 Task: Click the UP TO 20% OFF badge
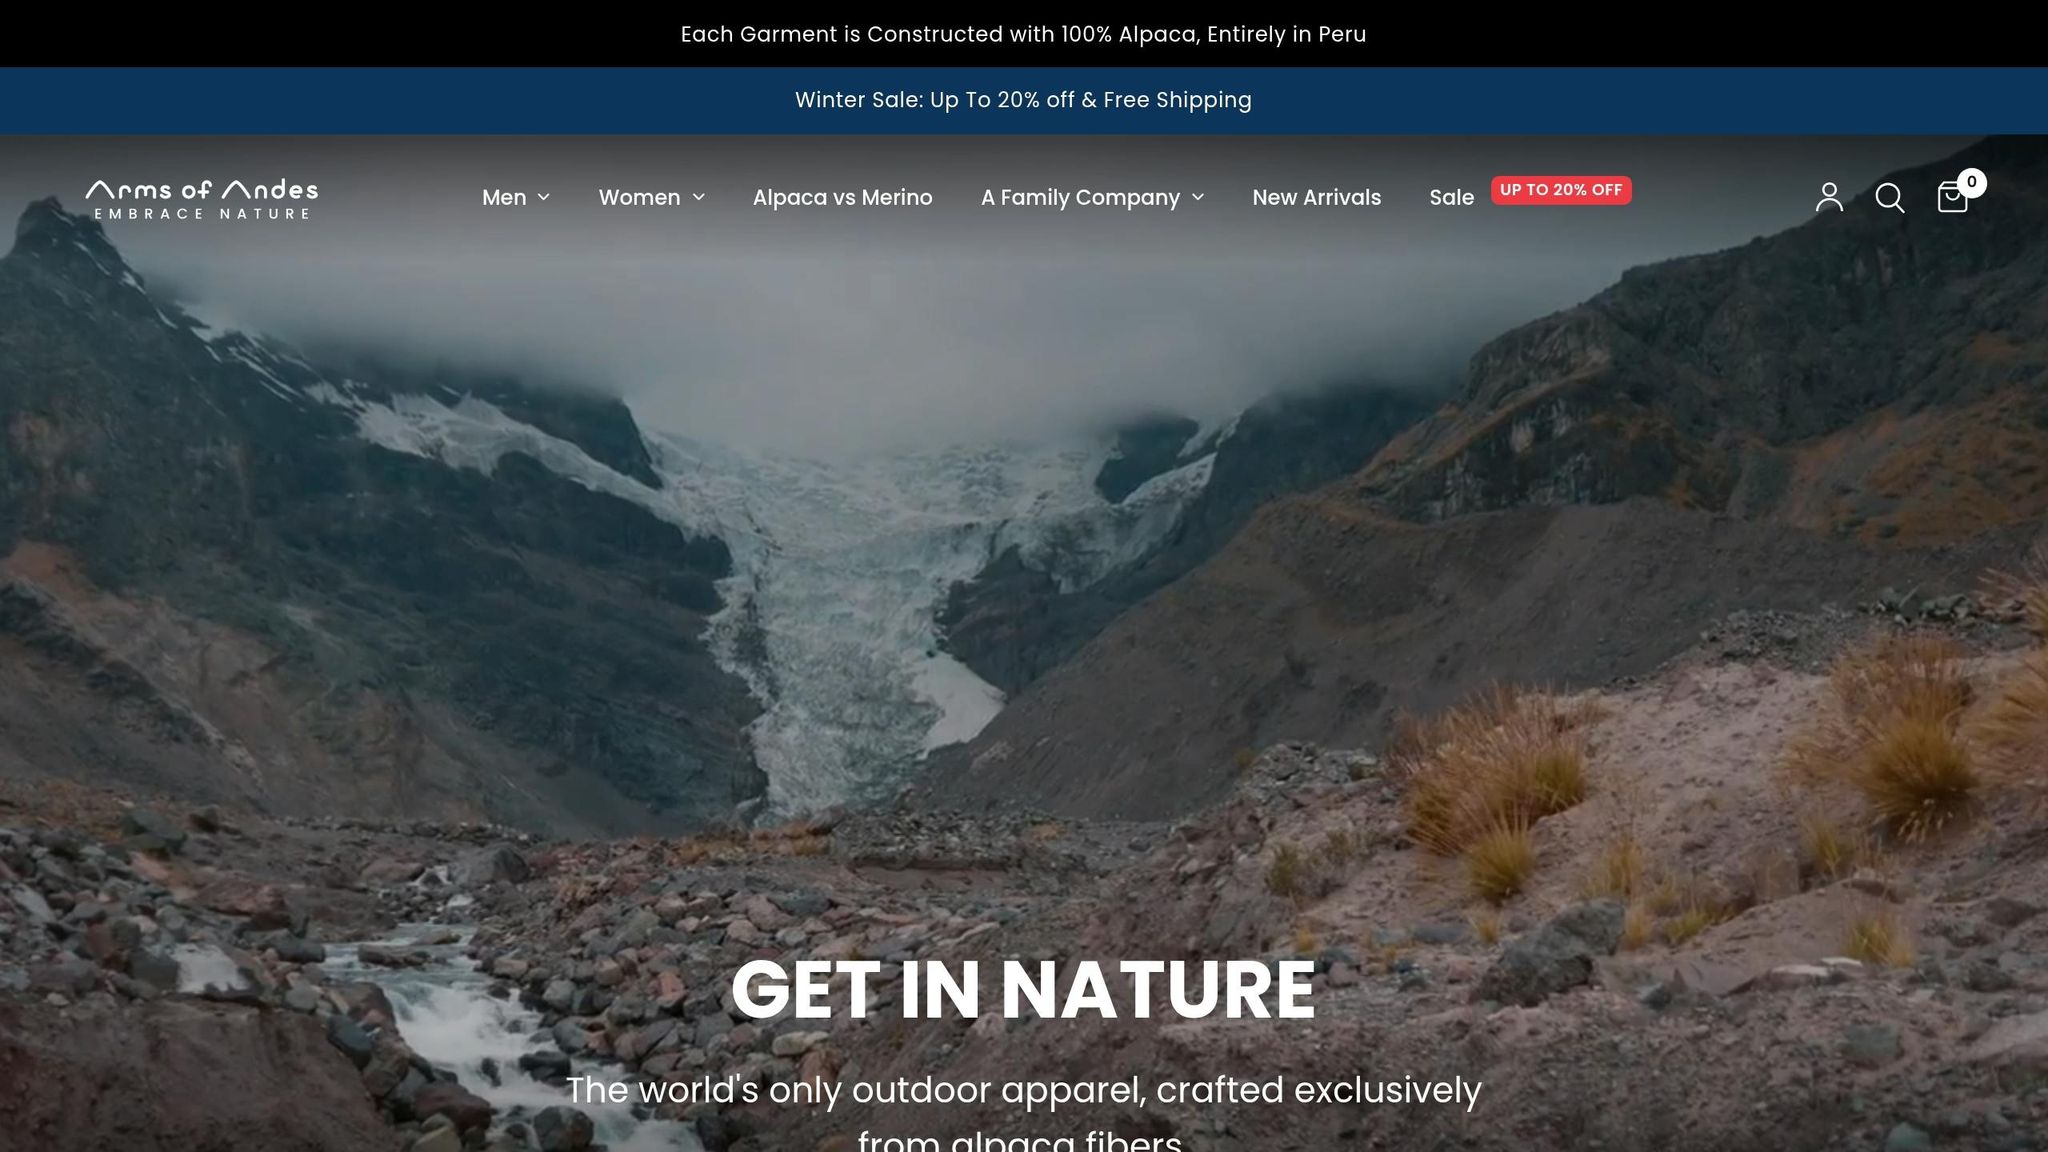(1561, 190)
